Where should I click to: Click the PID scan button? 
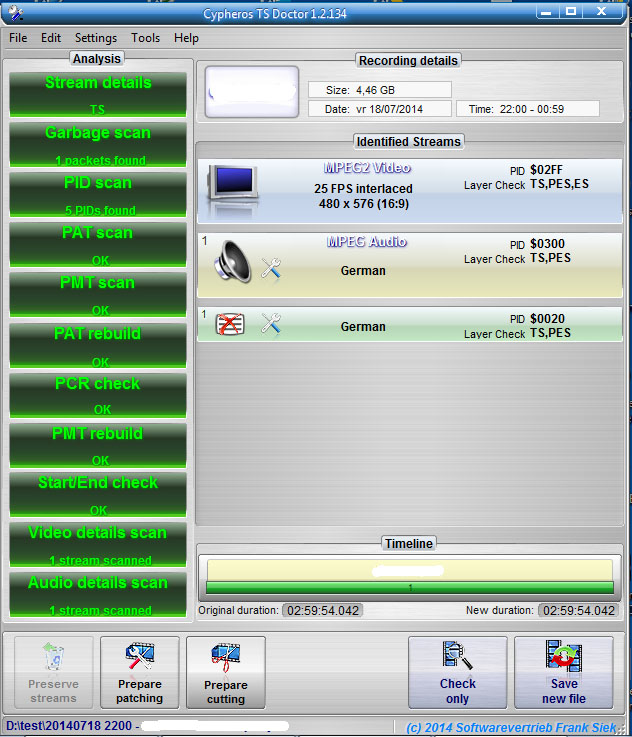pyautogui.click(x=98, y=195)
